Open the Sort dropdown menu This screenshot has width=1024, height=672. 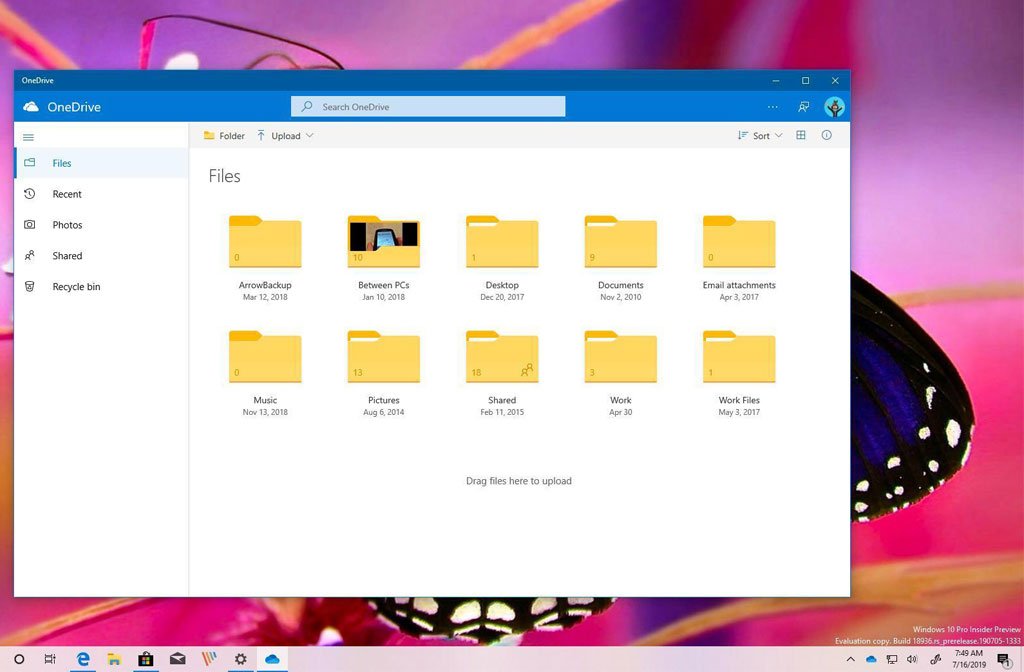click(760, 136)
